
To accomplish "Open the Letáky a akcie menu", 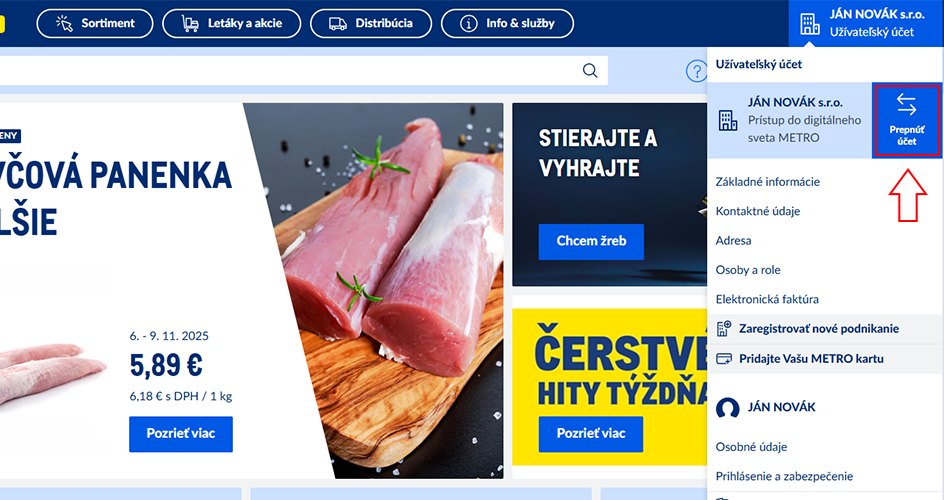I will coord(232,23).
